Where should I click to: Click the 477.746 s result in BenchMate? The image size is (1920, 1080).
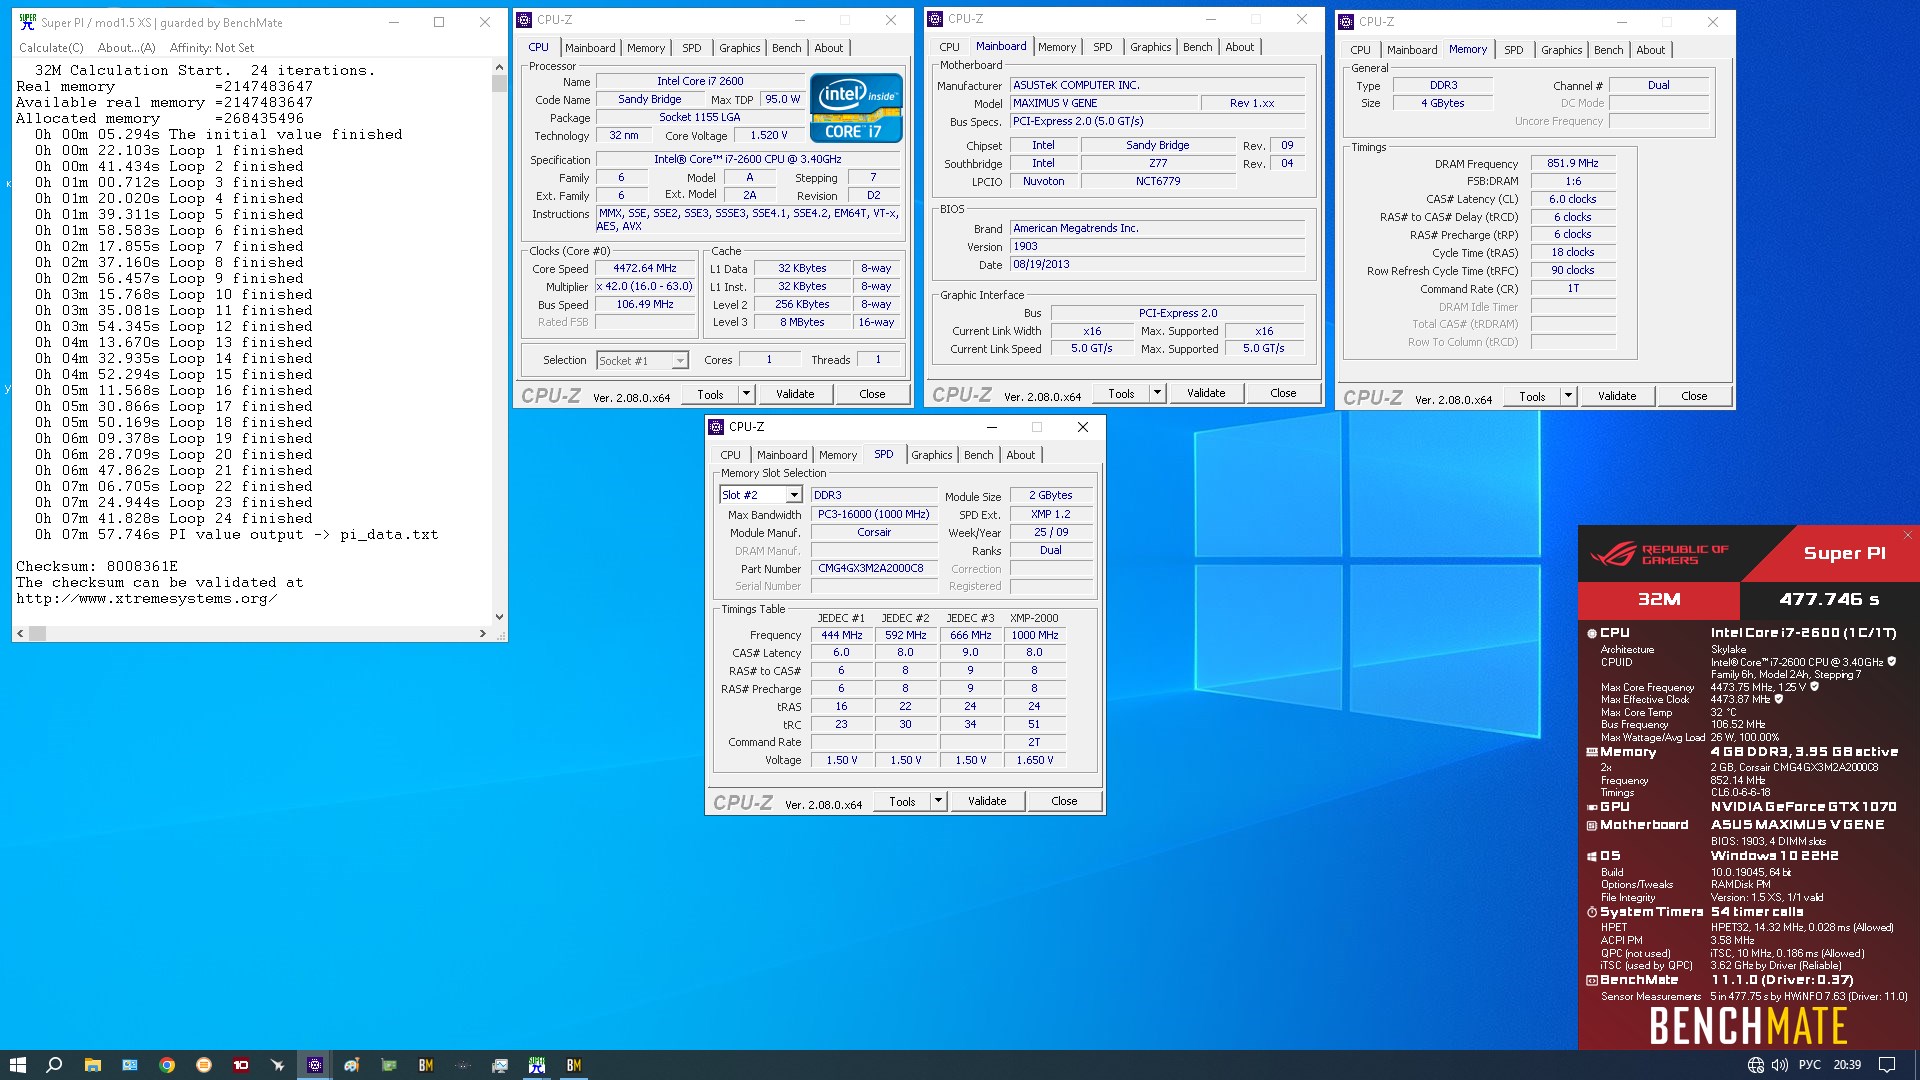tap(1829, 599)
